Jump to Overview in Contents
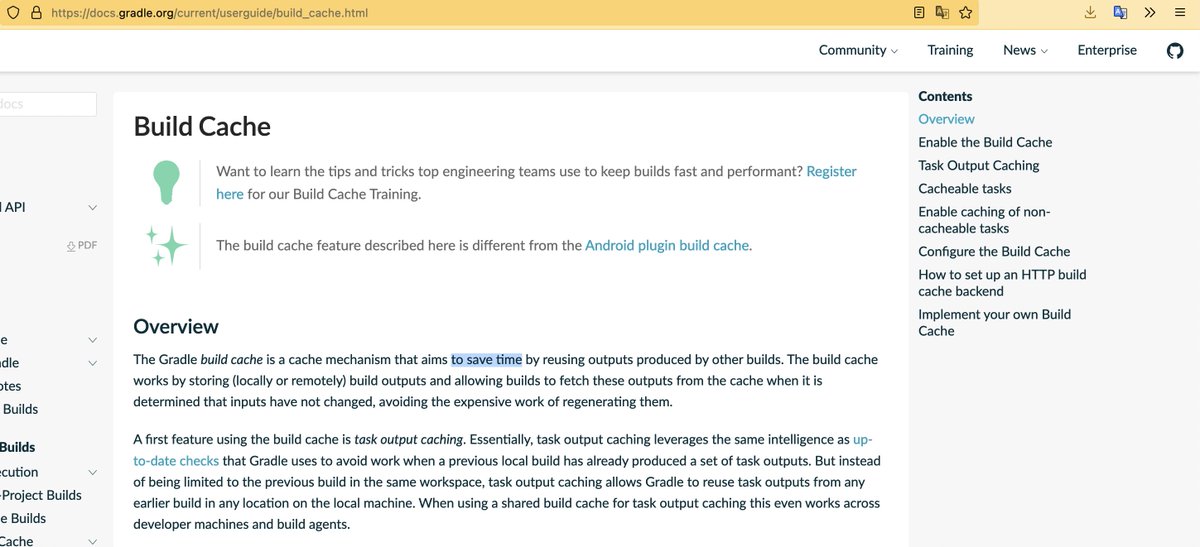The image size is (1200, 547). (946, 119)
